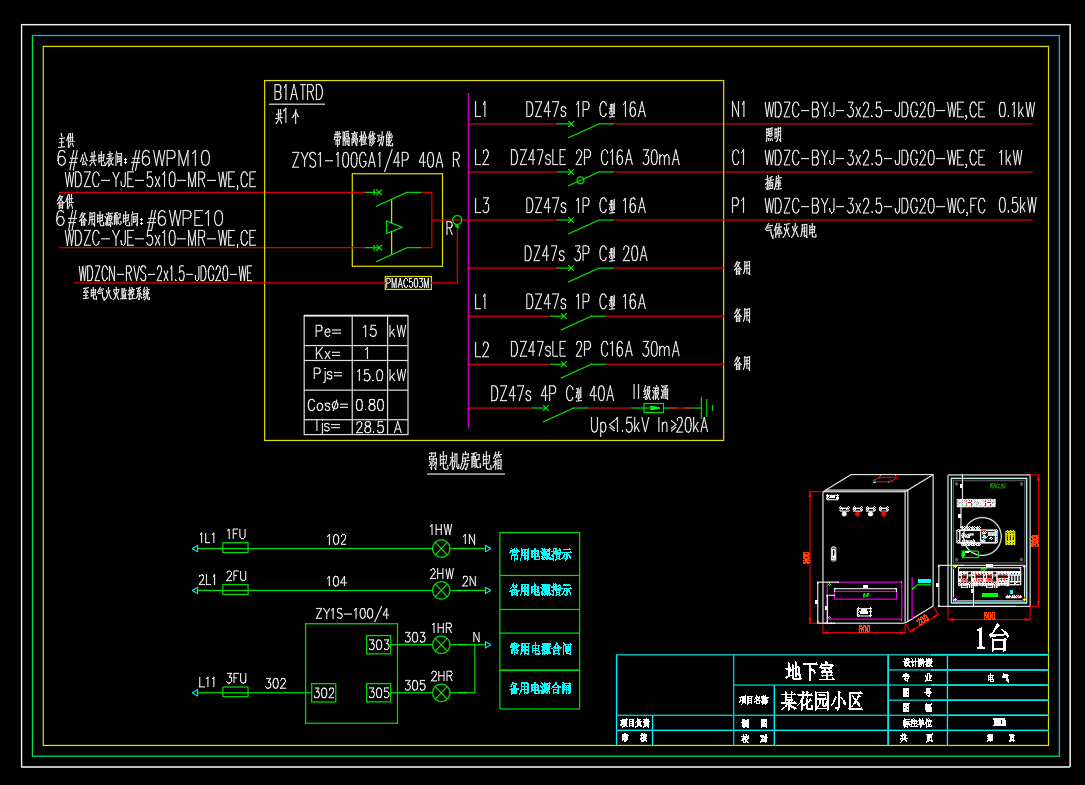Viewport: 1085px width, 785px height.
Task: Click the 303 terminal box
Action: [379, 644]
